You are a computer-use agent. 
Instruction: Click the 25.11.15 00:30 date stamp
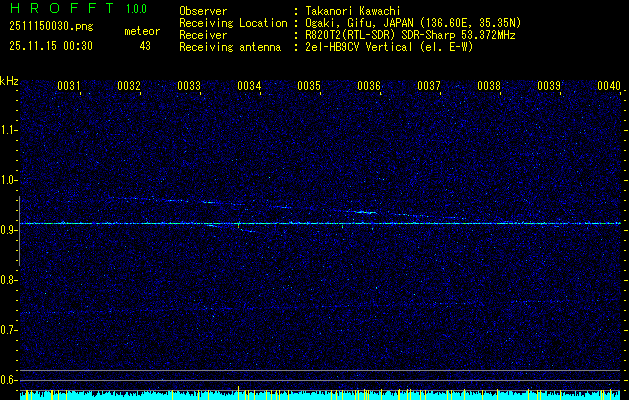pos(51,46)
